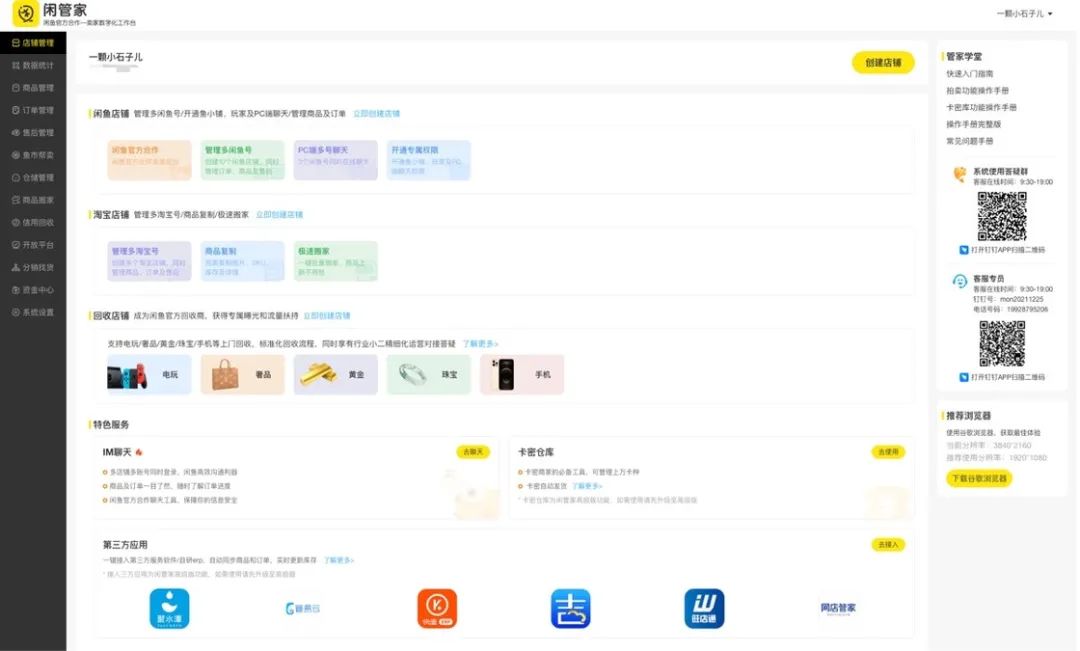Open 商品搬家 in the sidebar
This screenshot has height=651, width=1080.
pos(33,200)
